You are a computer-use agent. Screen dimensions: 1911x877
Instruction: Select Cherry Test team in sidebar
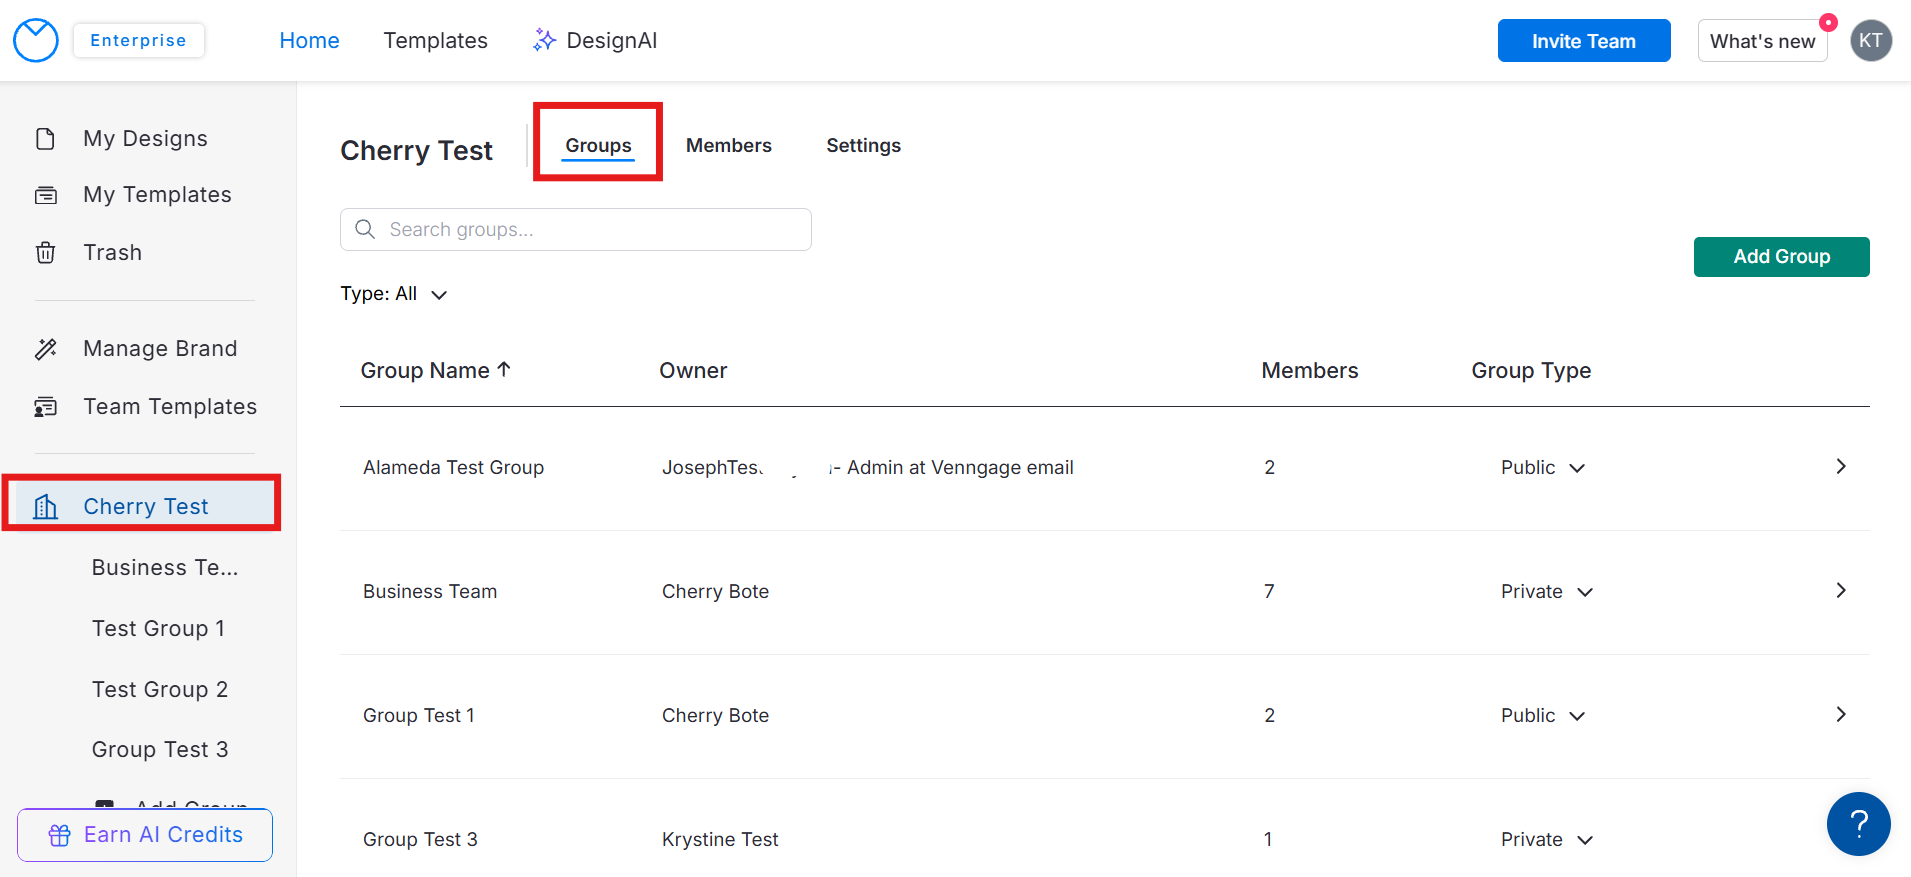145,506
